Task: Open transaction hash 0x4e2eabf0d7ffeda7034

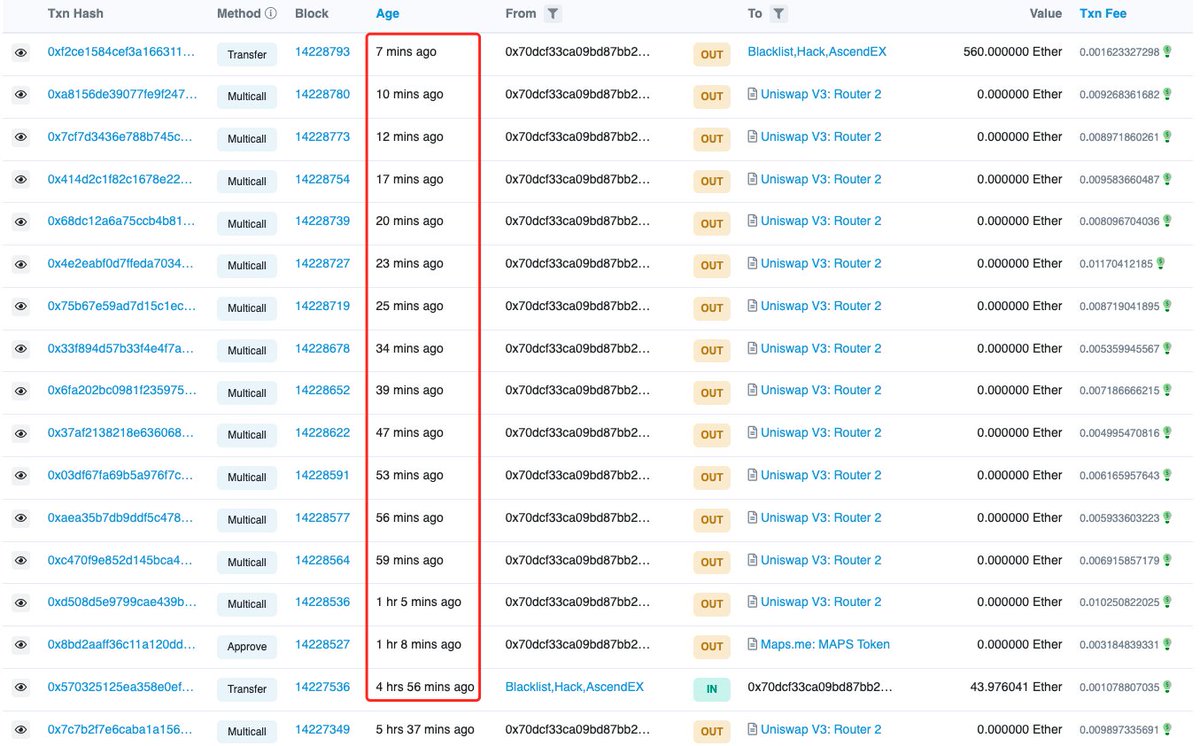Action: 122,264
